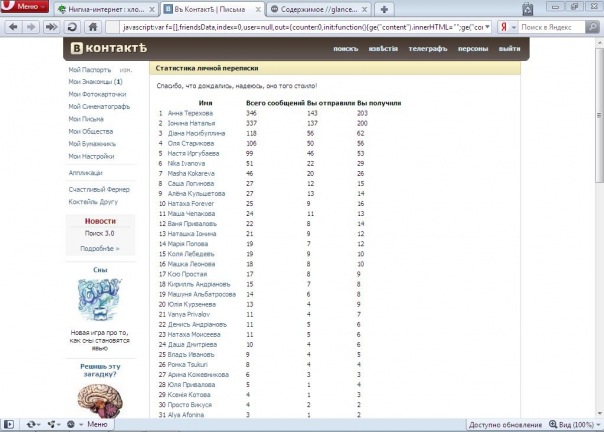Viewport: 604px width, 432px height.
Task: Open поискъ in the site header
Action: 346,49
